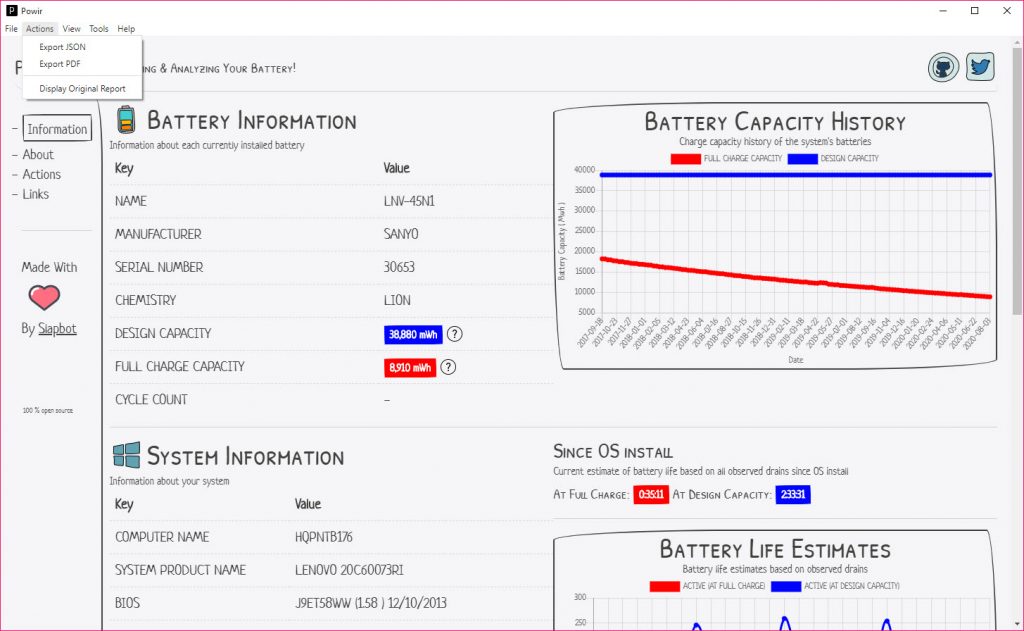Image resolution: width=1024 pixels, height=631 pixels.
Task: Click the HQPNTB176 computer name value
Action: pos(324,537)
